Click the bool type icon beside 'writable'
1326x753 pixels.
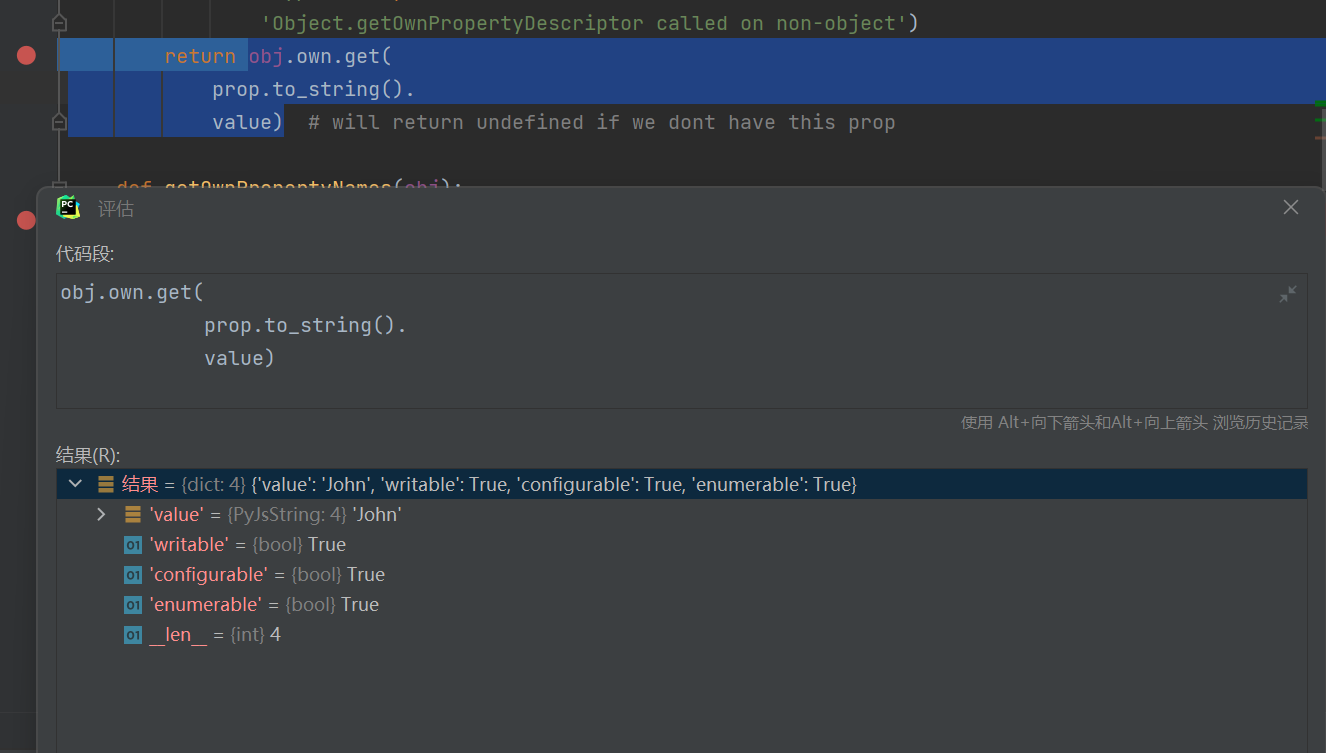[x=133, y=545]
